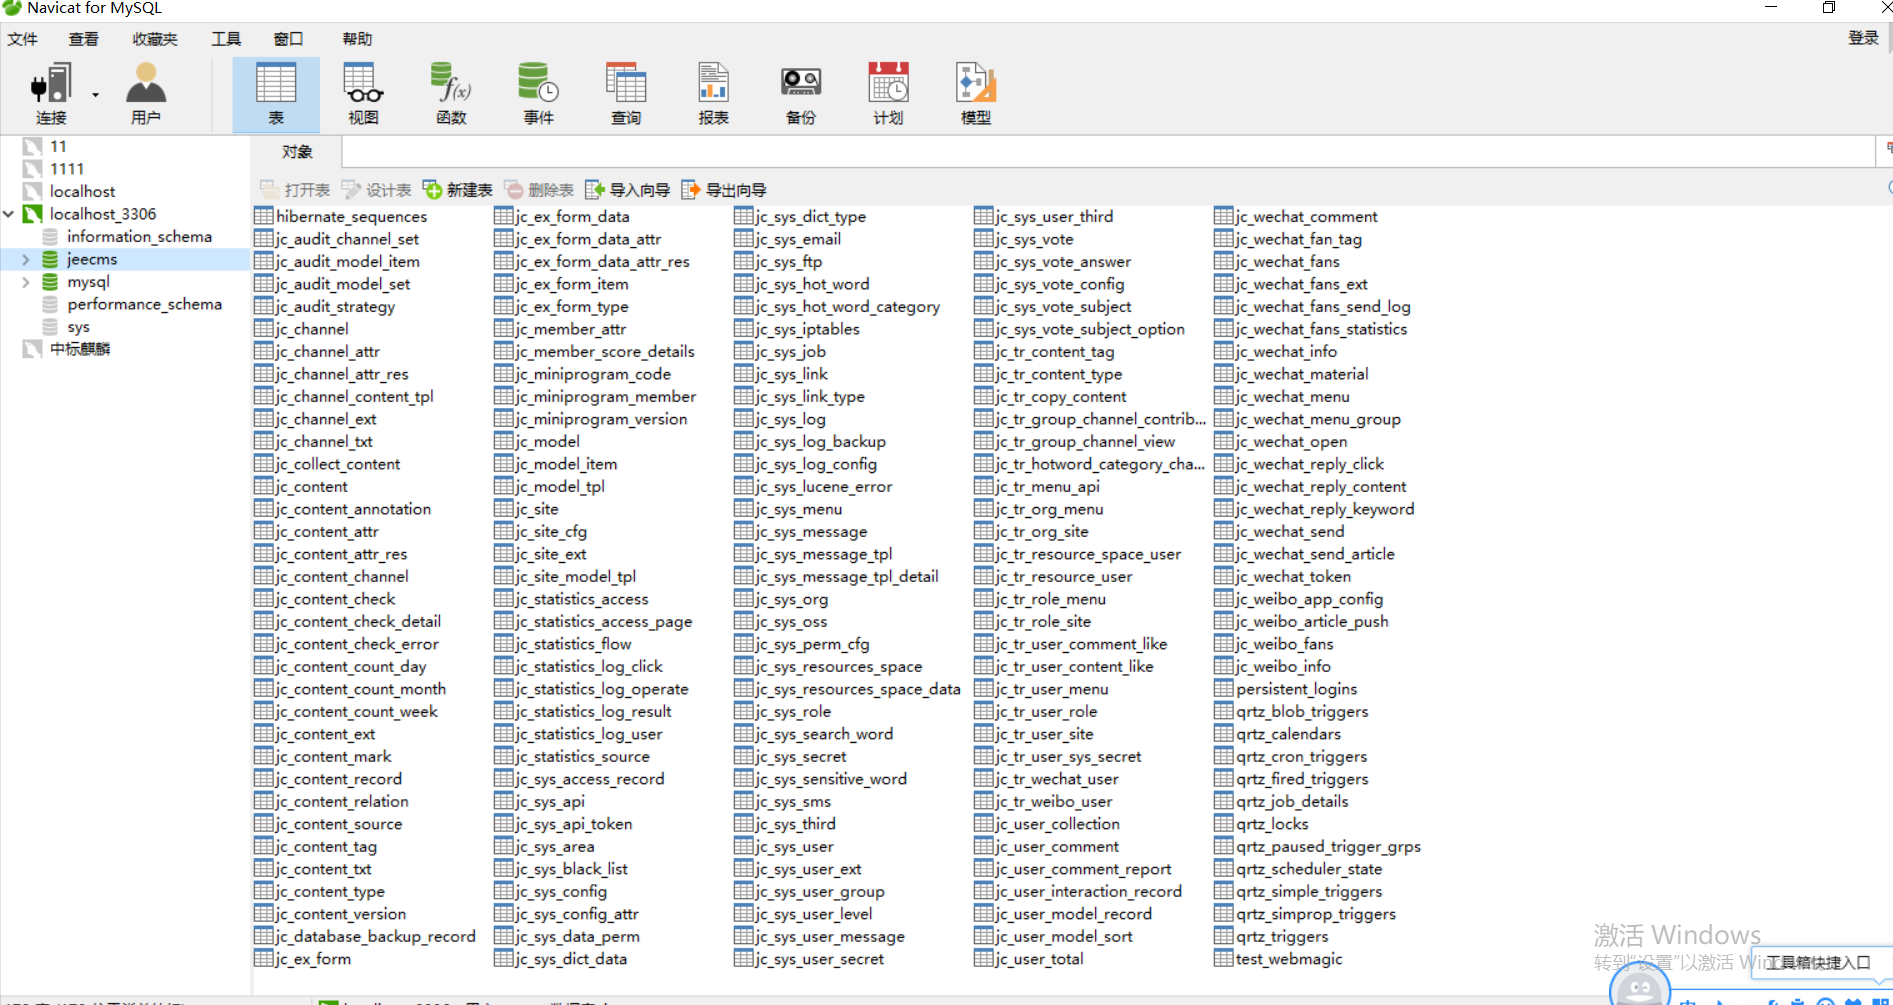
Task: Click the mysql database icon
Action: point(50,282)
